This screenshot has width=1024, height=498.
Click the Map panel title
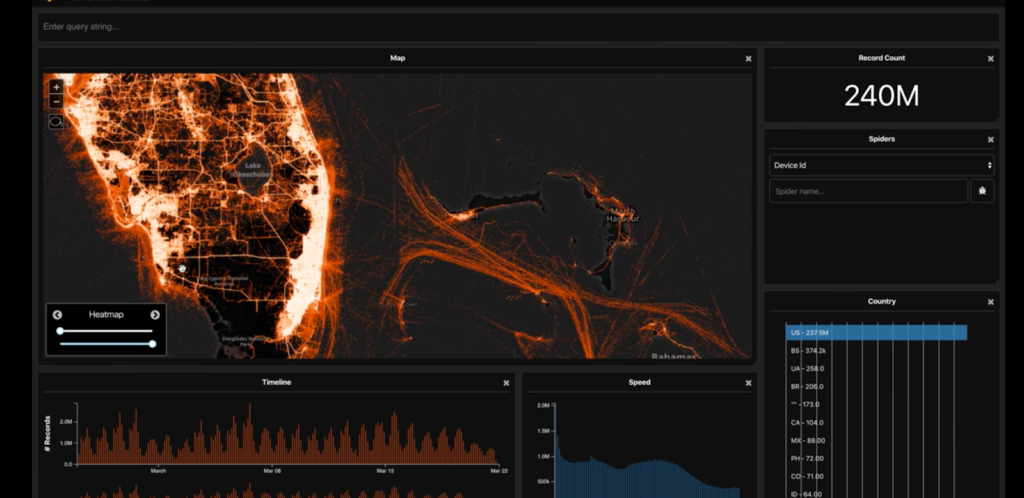click(x=397, y=58)
